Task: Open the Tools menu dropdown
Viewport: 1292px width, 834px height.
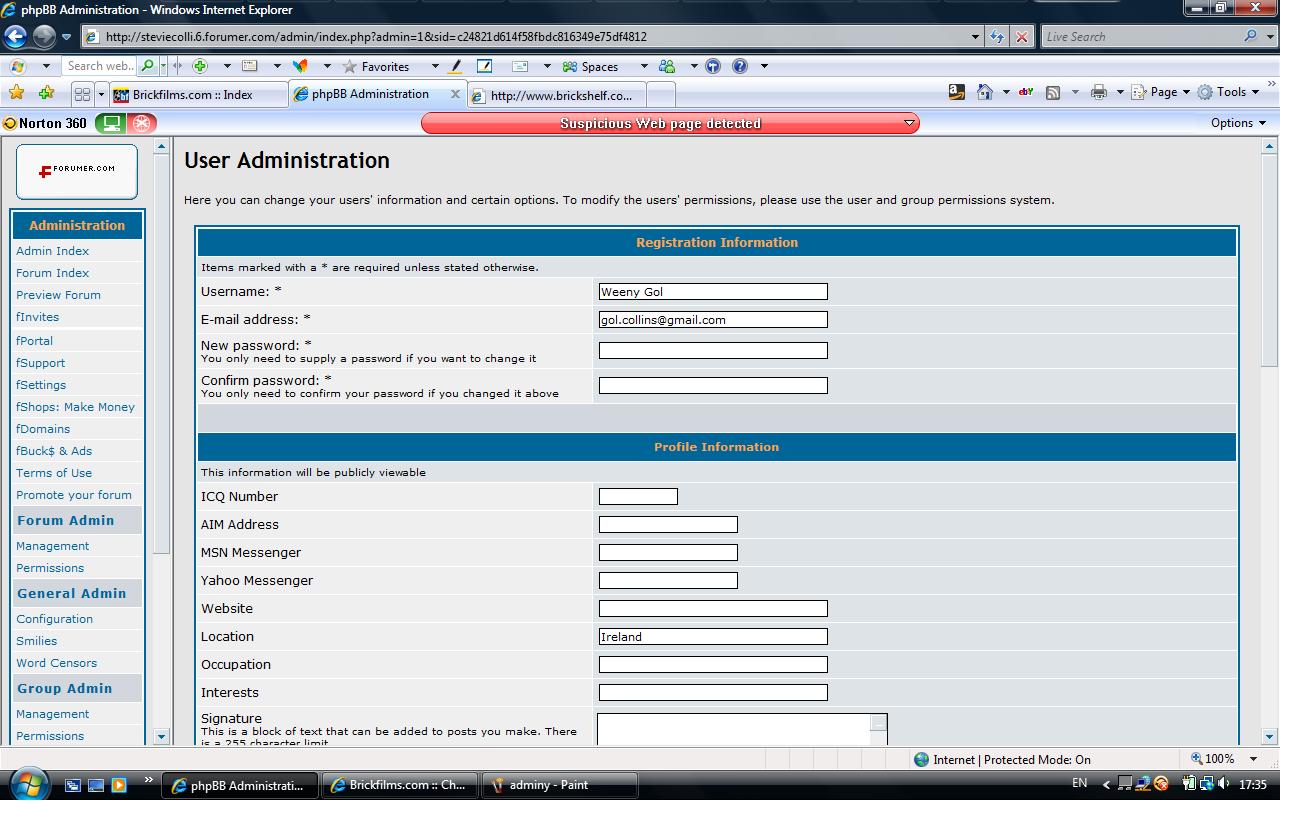Action: [x=1227, y=92]
